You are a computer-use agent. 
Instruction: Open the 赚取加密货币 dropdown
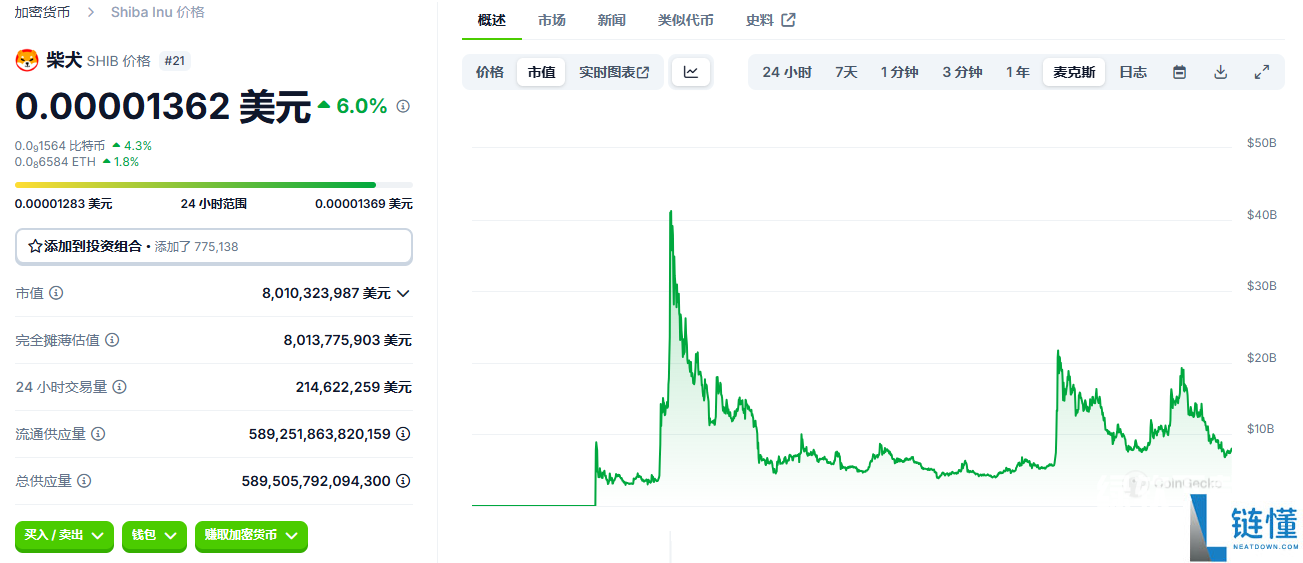(251, 536)
